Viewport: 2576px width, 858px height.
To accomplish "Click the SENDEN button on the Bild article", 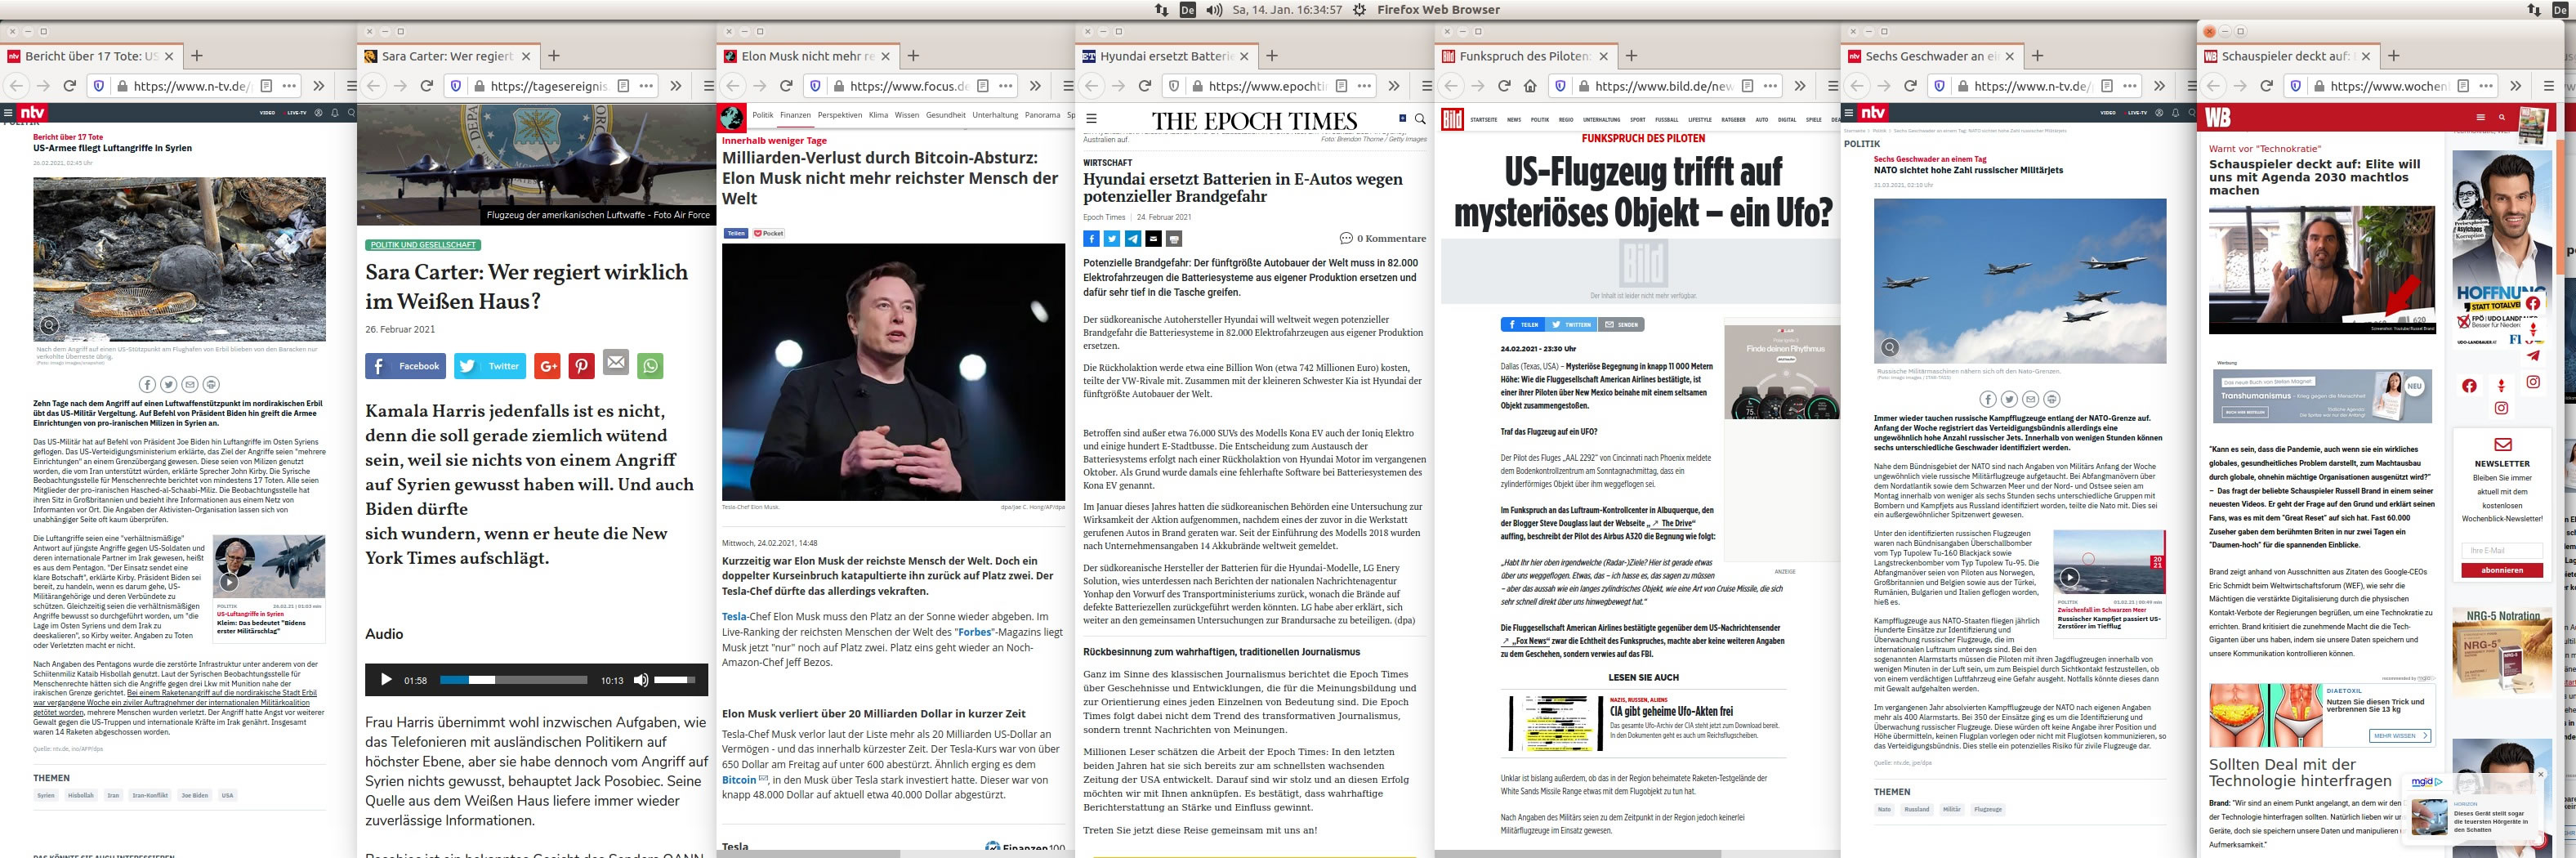I will pos(1621,325).
